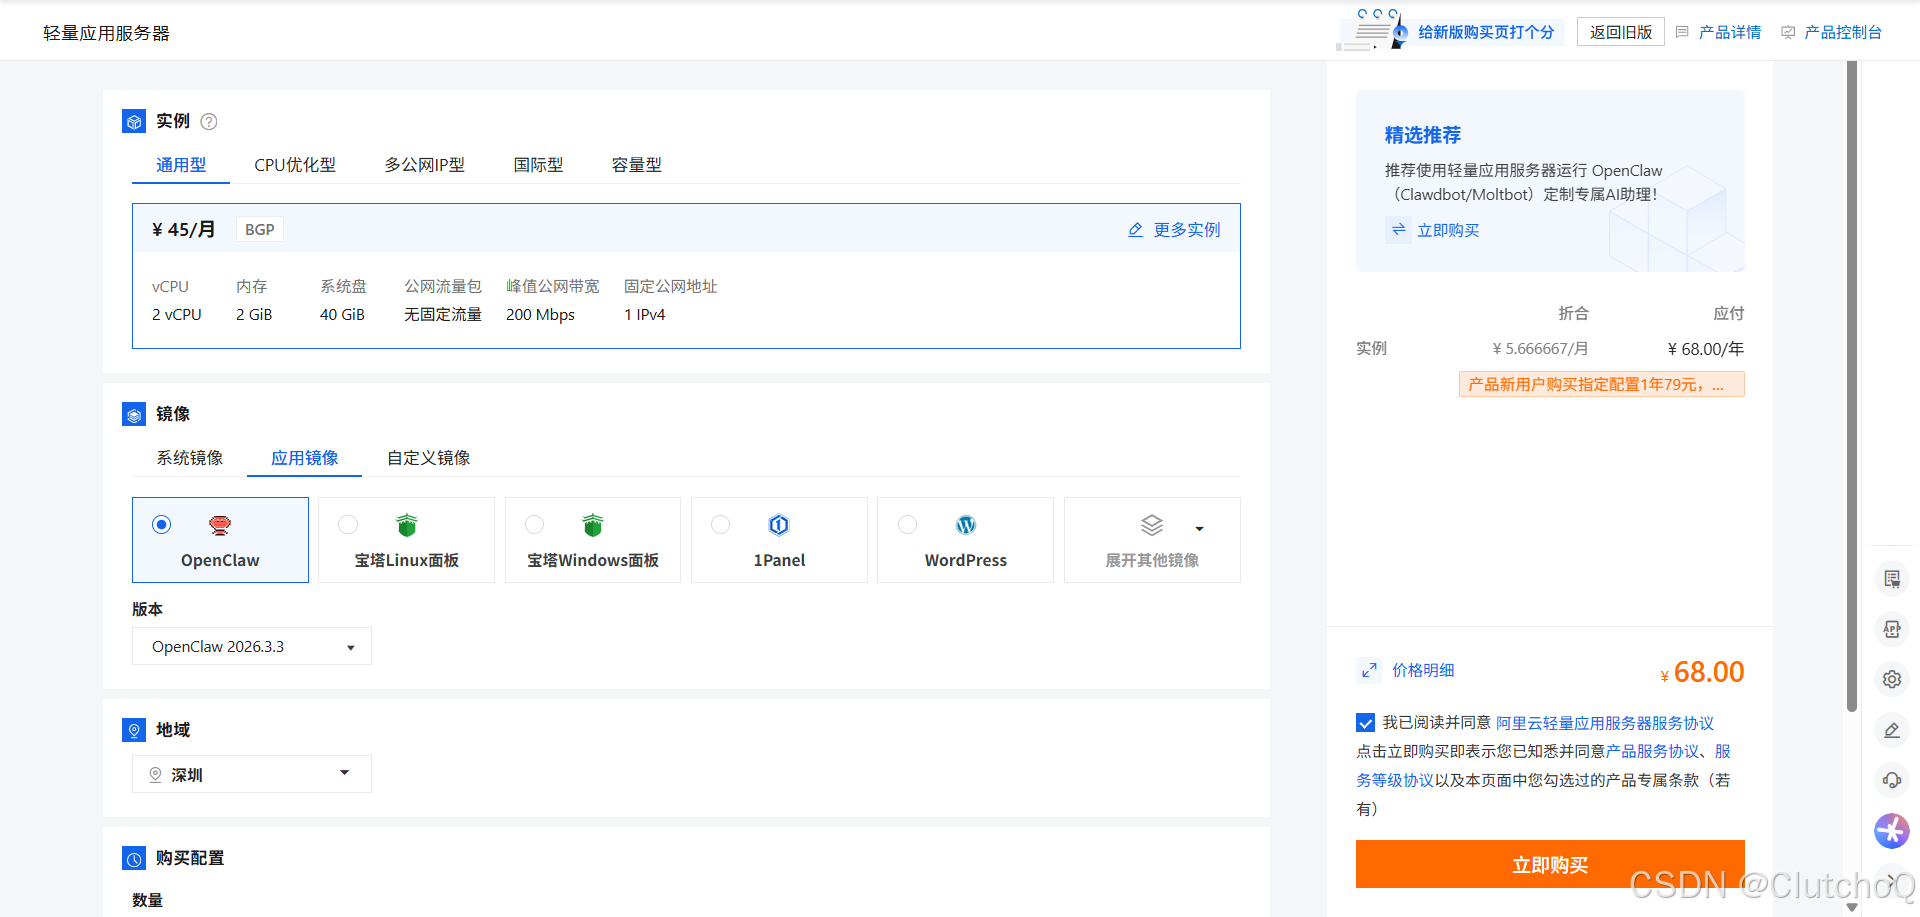Click the stacked layers icon for other images
The image size is (1920, 917).
click(x=1152, y=525)
